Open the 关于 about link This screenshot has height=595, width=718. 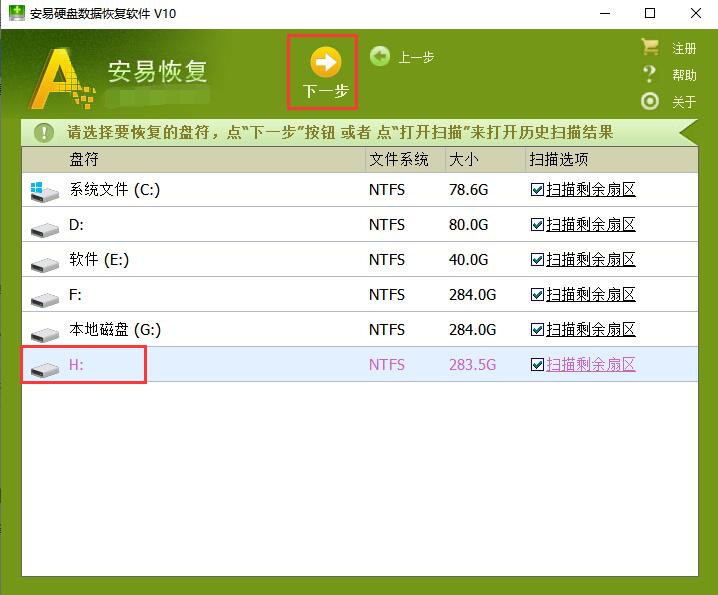click(684, 102)
